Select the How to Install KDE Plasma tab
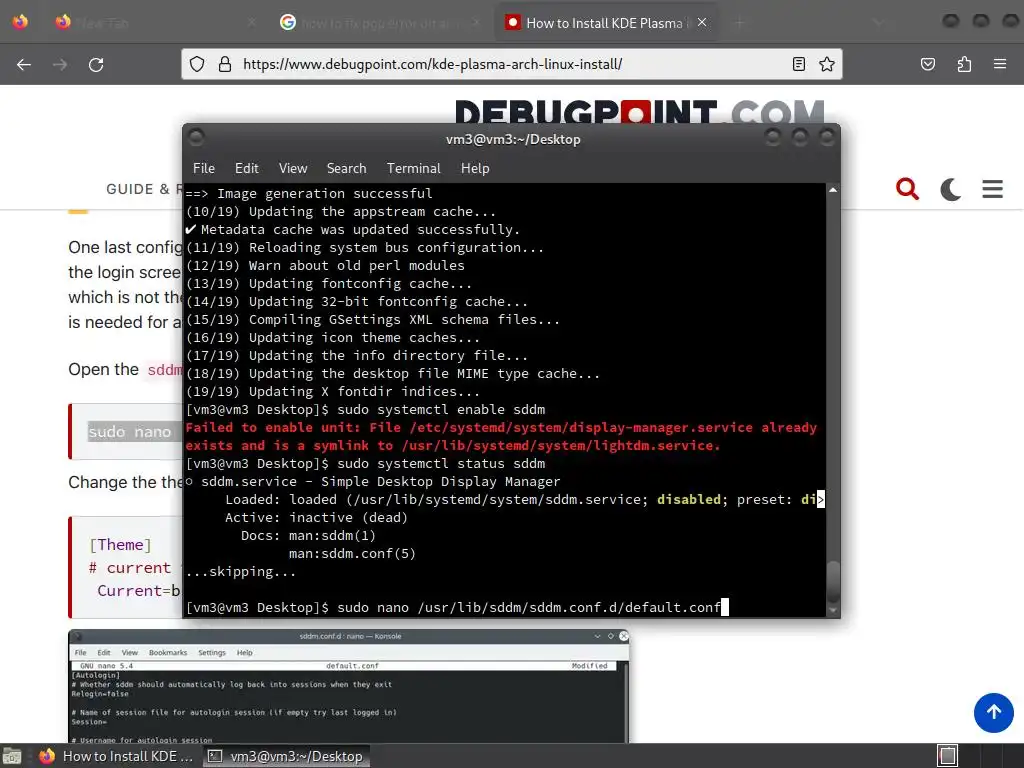 tap(605, 23)
